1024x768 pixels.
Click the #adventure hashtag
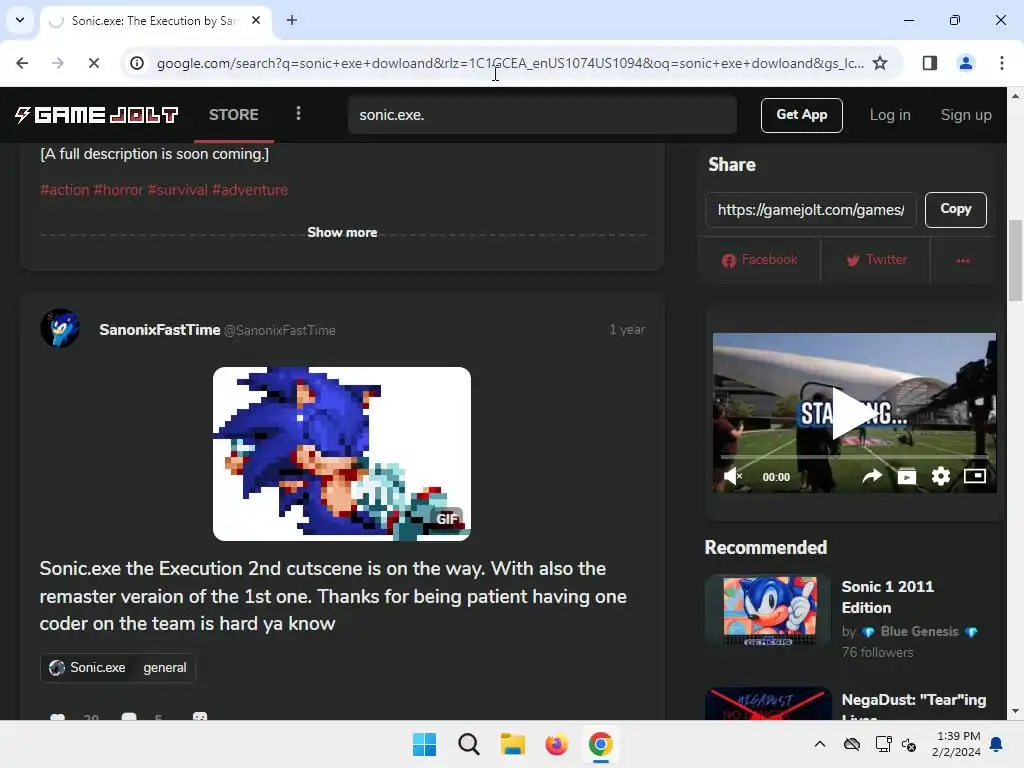tap(250, 190)
